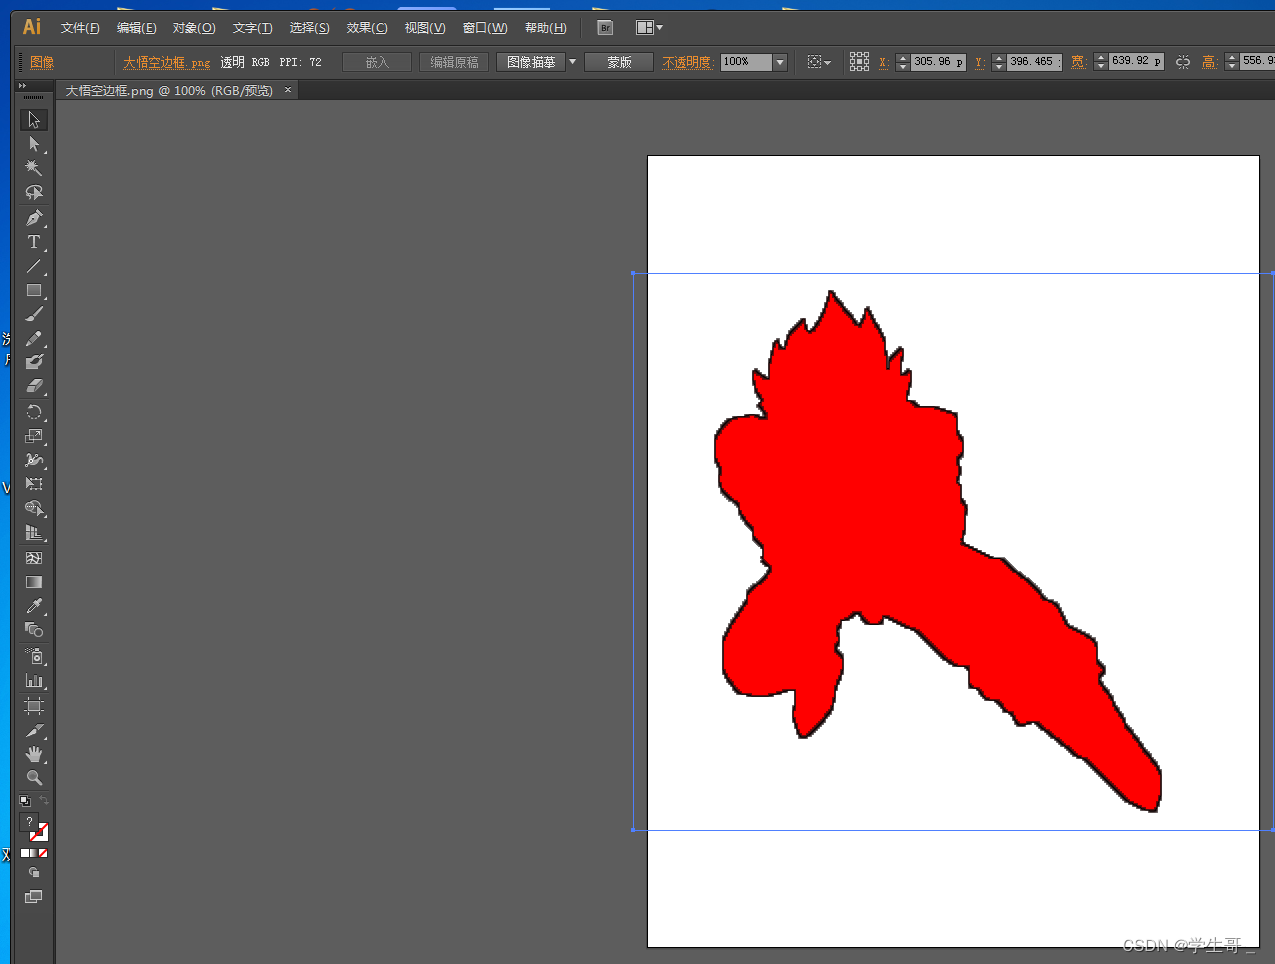Click default fill and stroke icon

point(25,801)
